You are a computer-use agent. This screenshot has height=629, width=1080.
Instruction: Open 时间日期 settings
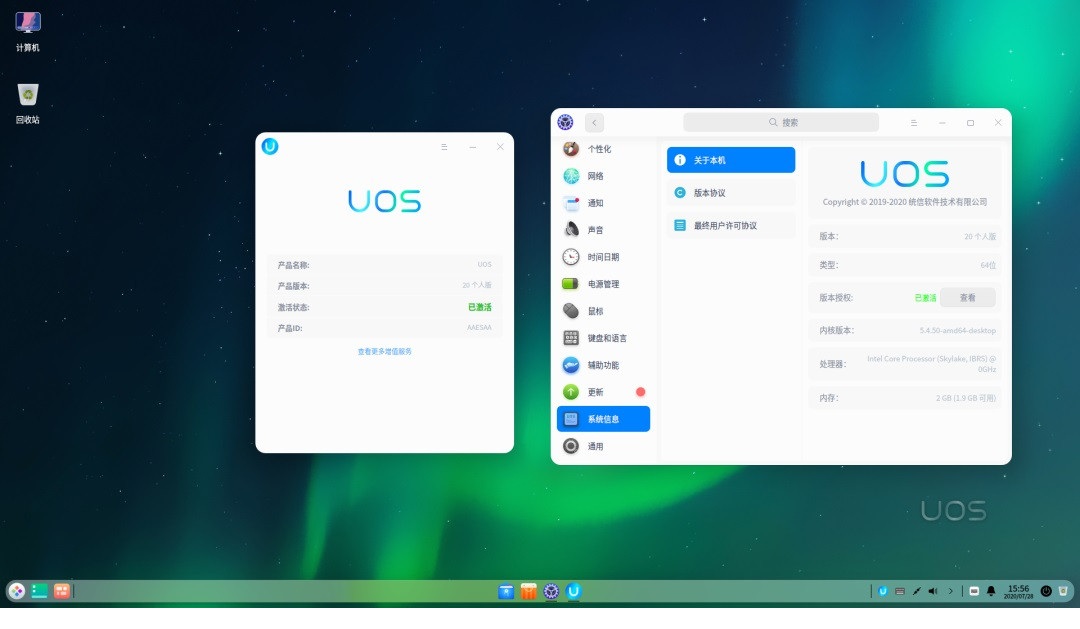point(603,257)
